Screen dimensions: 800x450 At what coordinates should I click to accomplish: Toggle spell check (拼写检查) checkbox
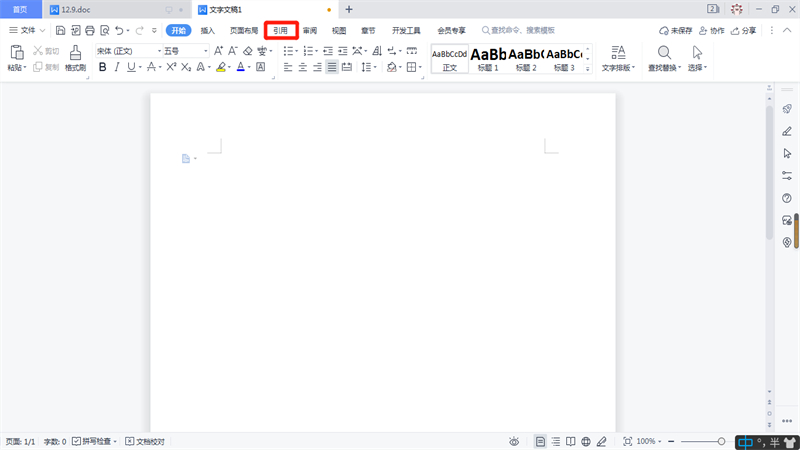click(76, 441)
